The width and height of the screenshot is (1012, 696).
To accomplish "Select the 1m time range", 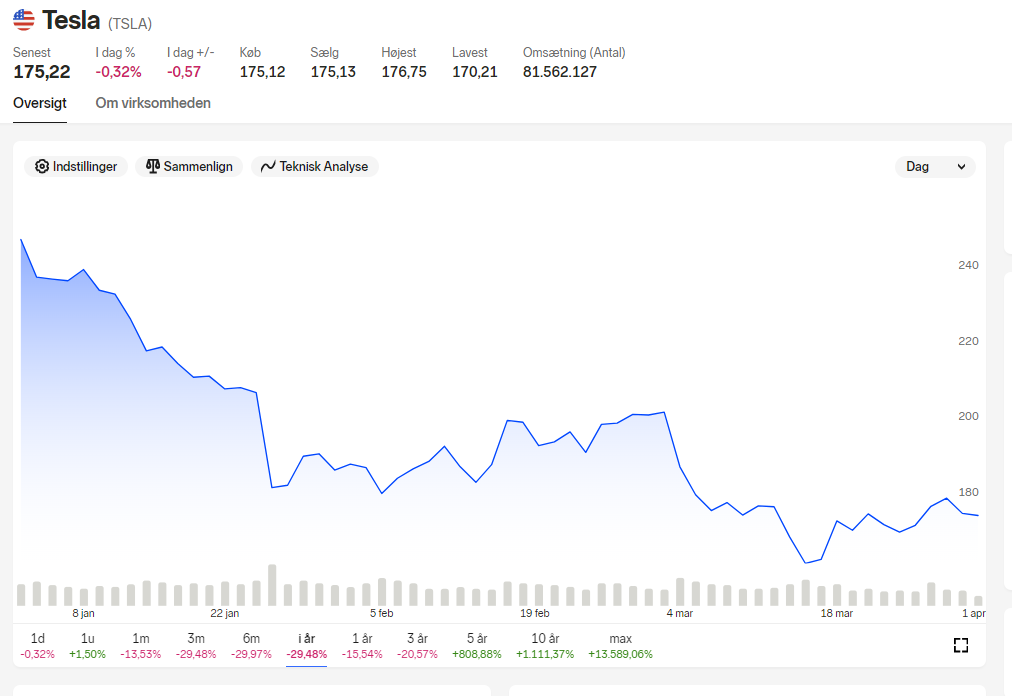I will 141,646.
